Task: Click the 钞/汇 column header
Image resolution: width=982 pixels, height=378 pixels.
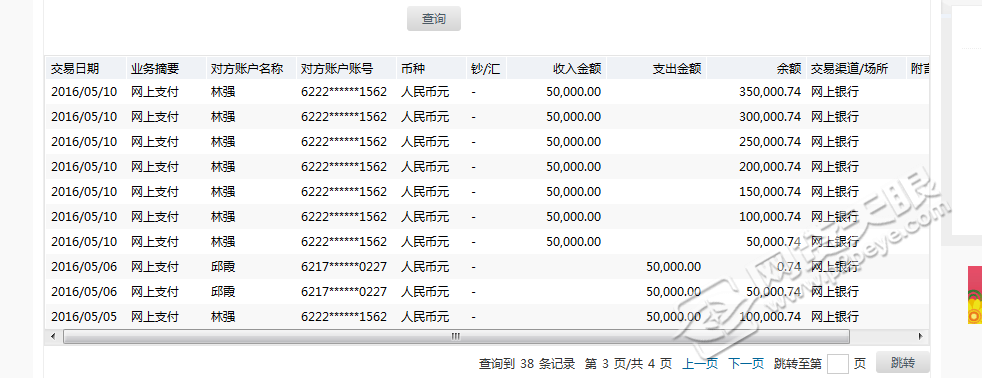Action: 485,69
